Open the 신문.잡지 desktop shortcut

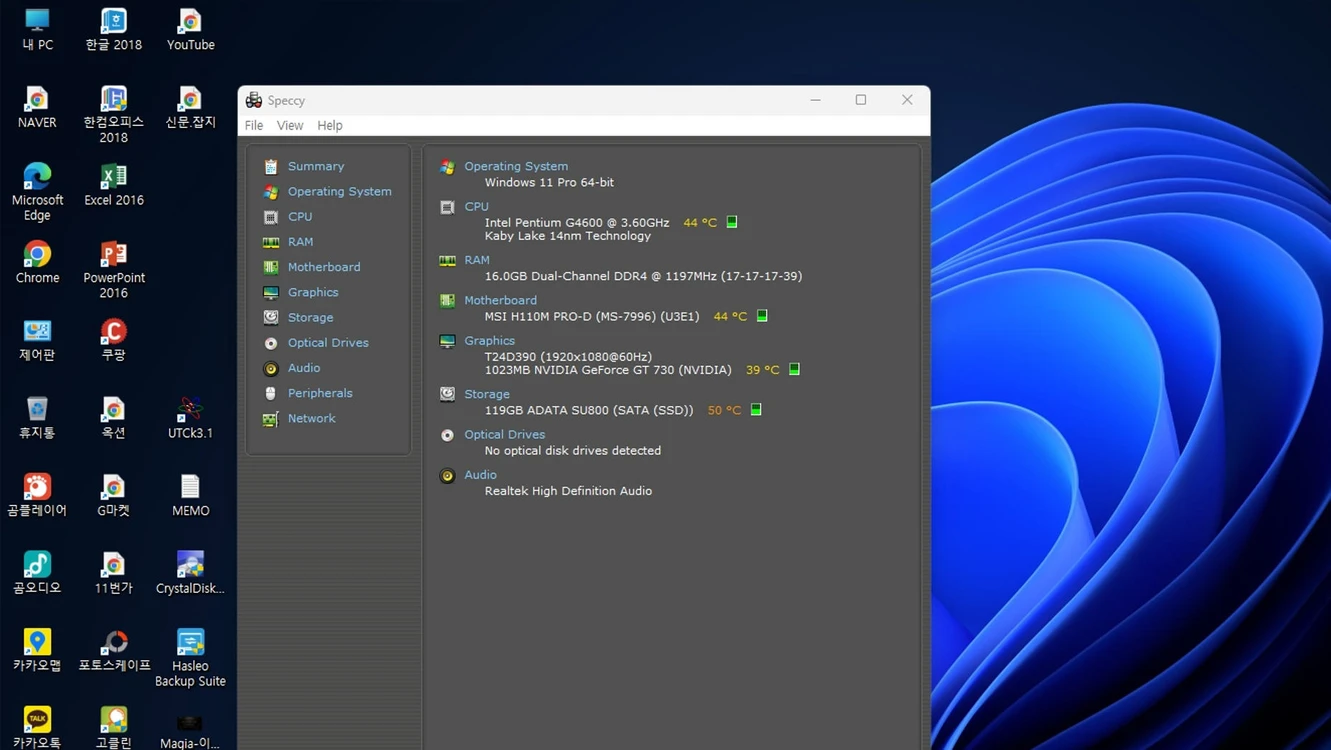click(190, 107)
